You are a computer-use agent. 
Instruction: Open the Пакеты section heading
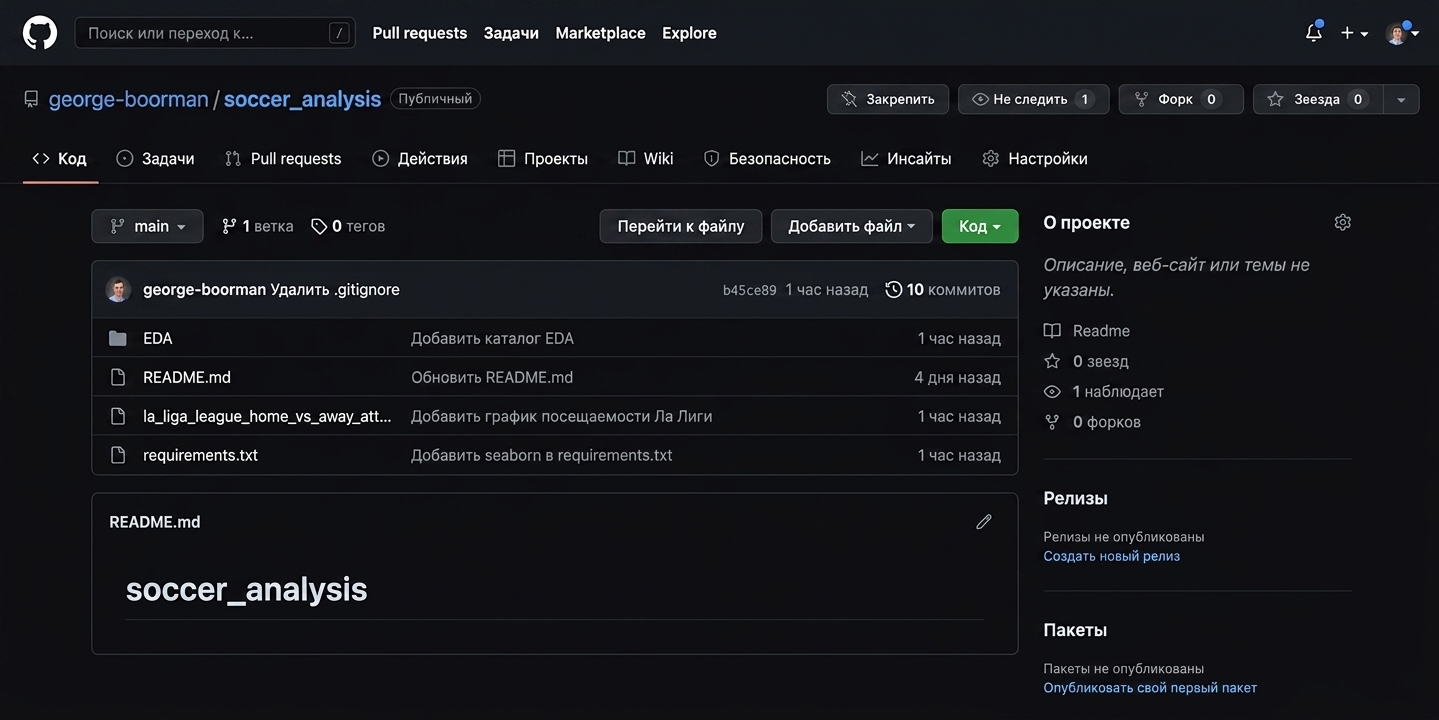pyautogui.click(x=1075, y=630)
